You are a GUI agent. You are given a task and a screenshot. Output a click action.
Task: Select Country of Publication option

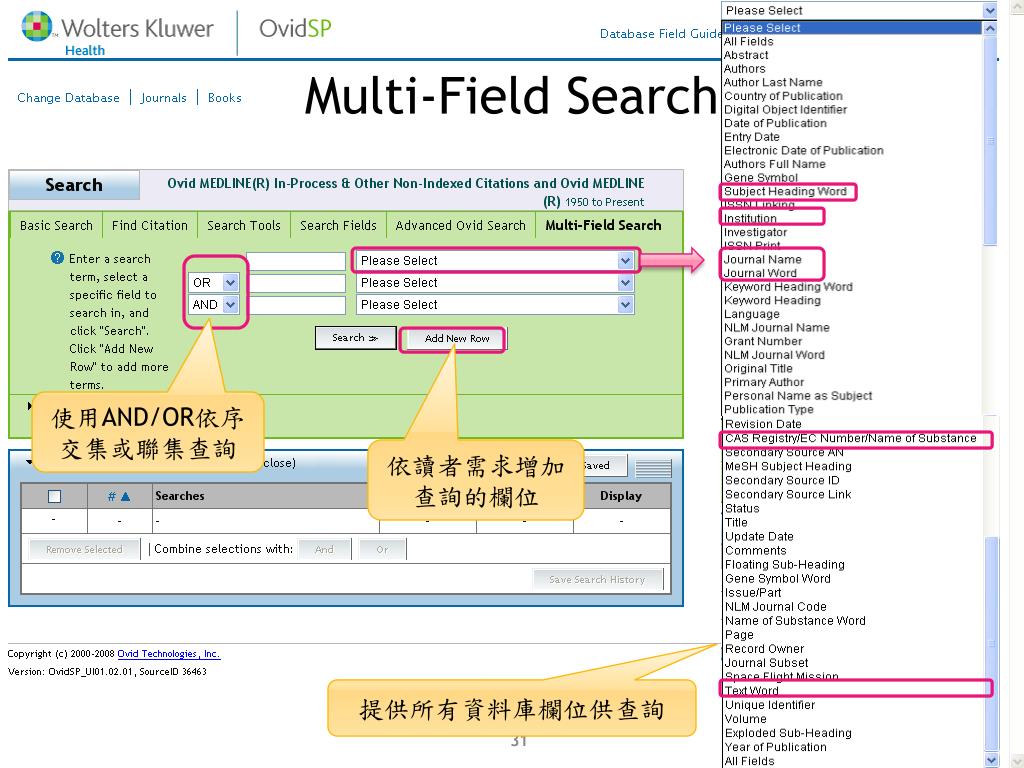point(783,96)
